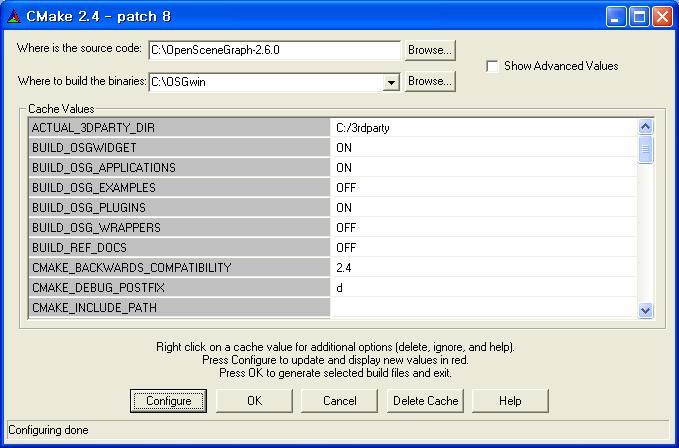Click OK to generate build files
Screen dimensions: 679x448
[x=254, y=401]
